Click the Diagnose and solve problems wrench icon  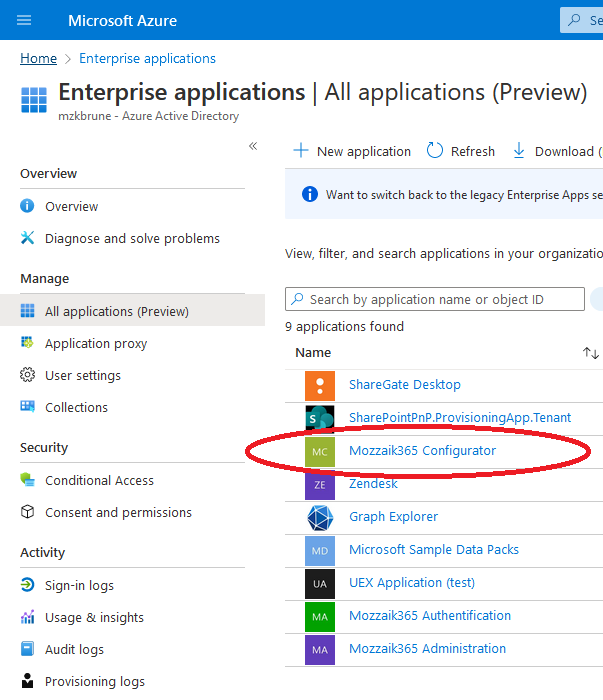point(27,238)
